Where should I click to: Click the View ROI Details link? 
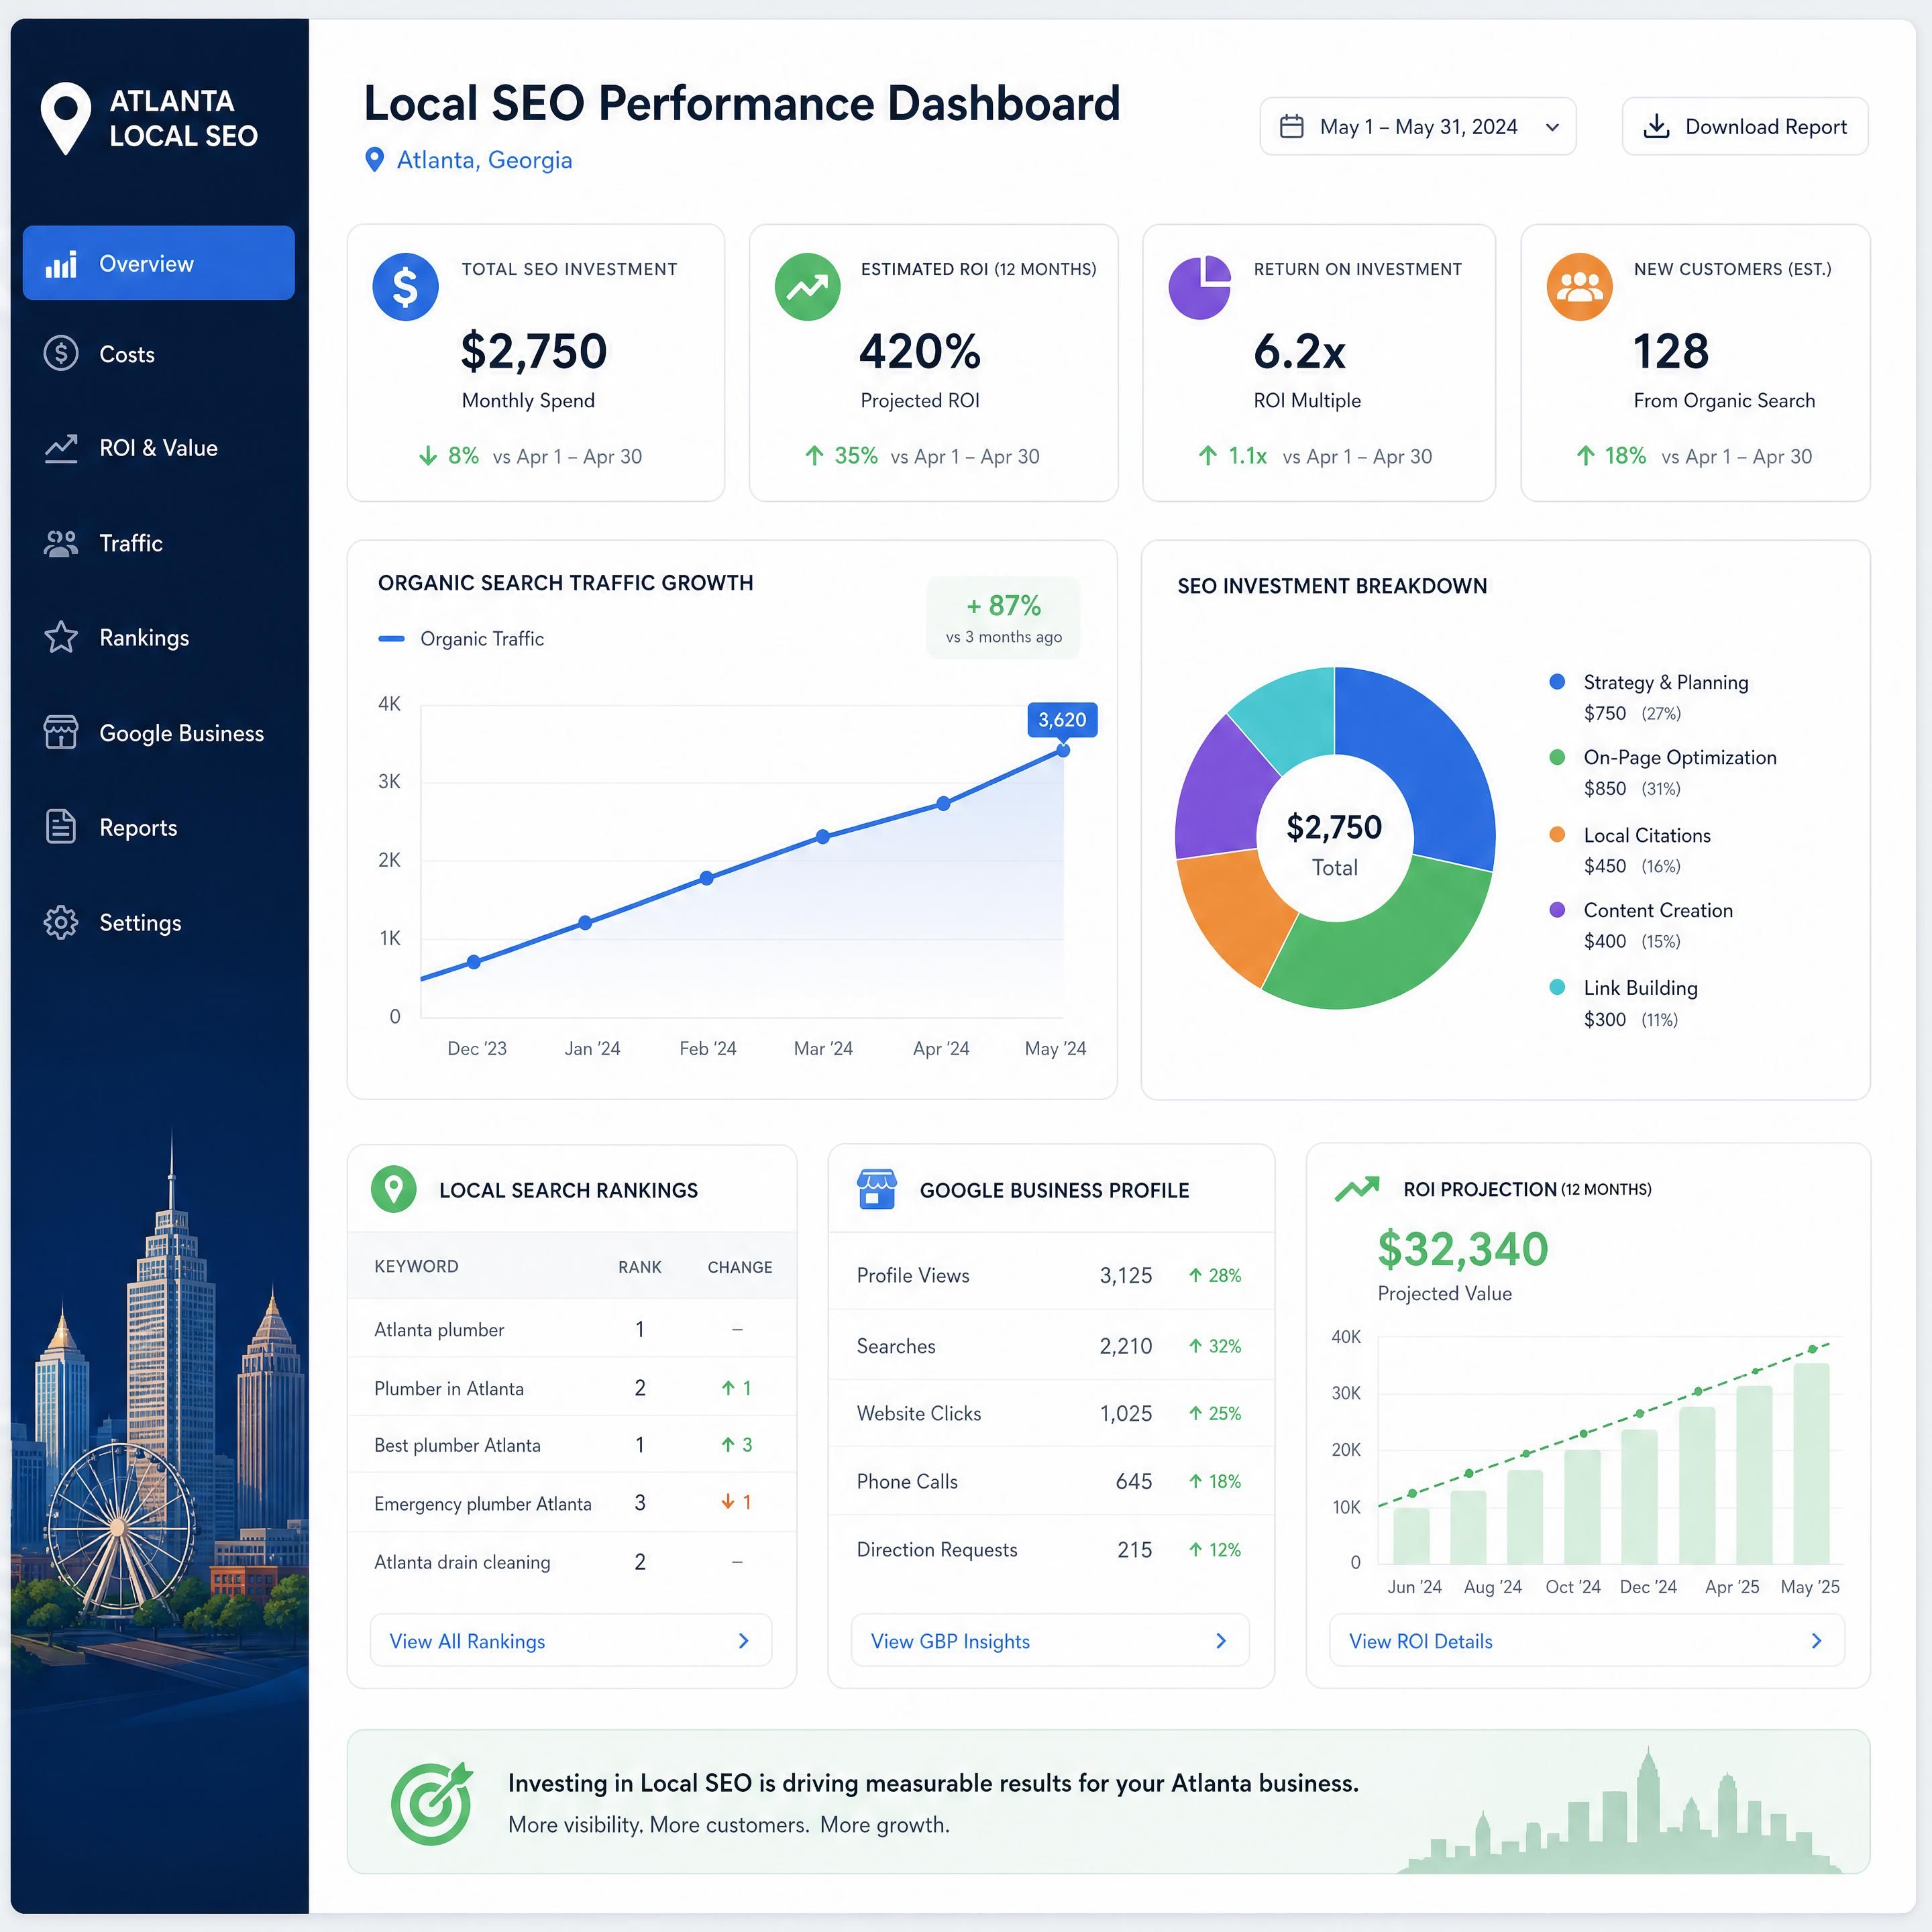tap(1587, 1640)
